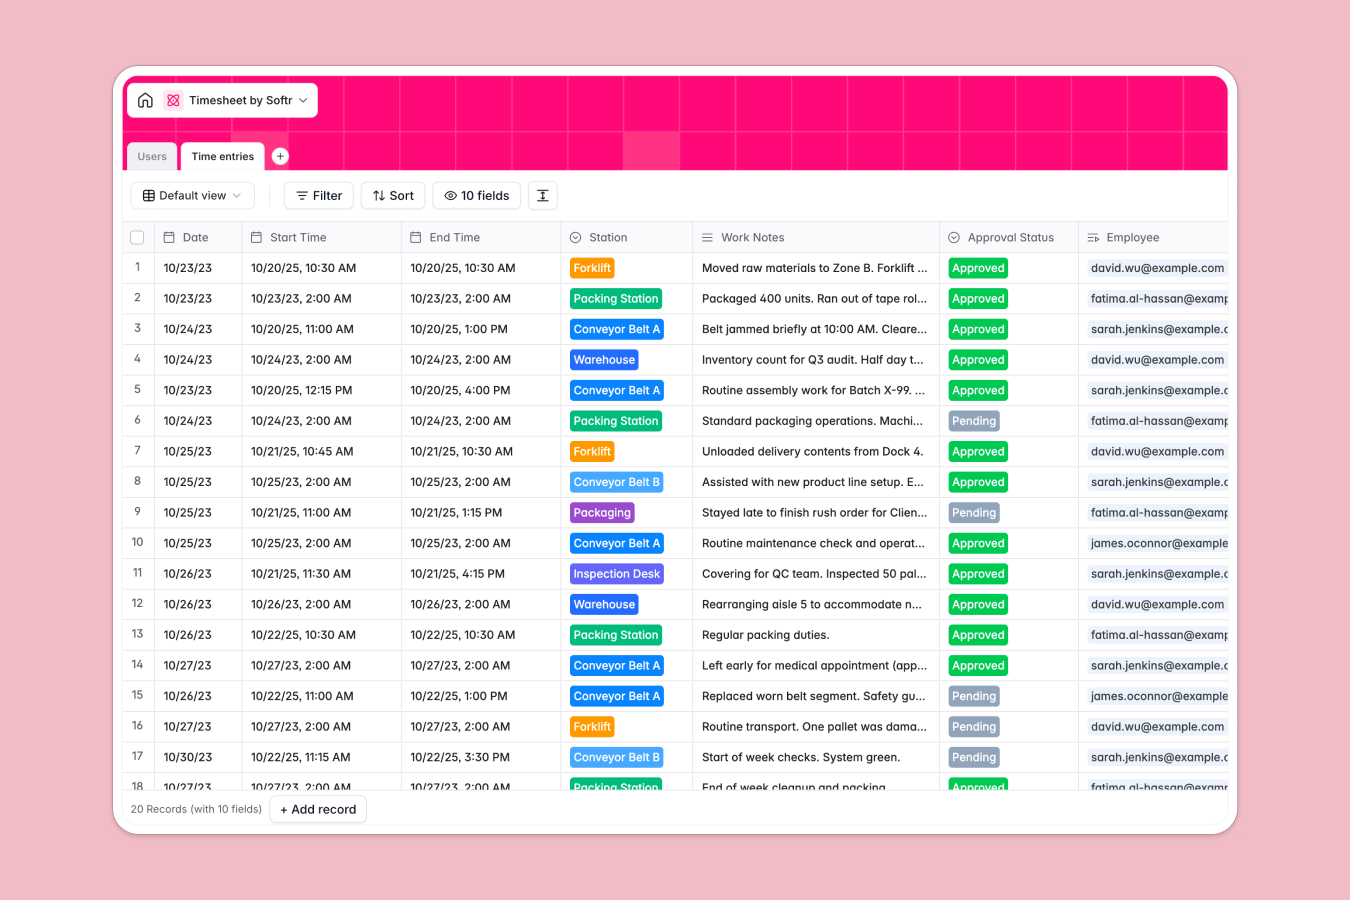The height and width of the screenshot is (900, 1350).
Task: Click the Work Notes column type icon
Action: [x=707, y=237]
